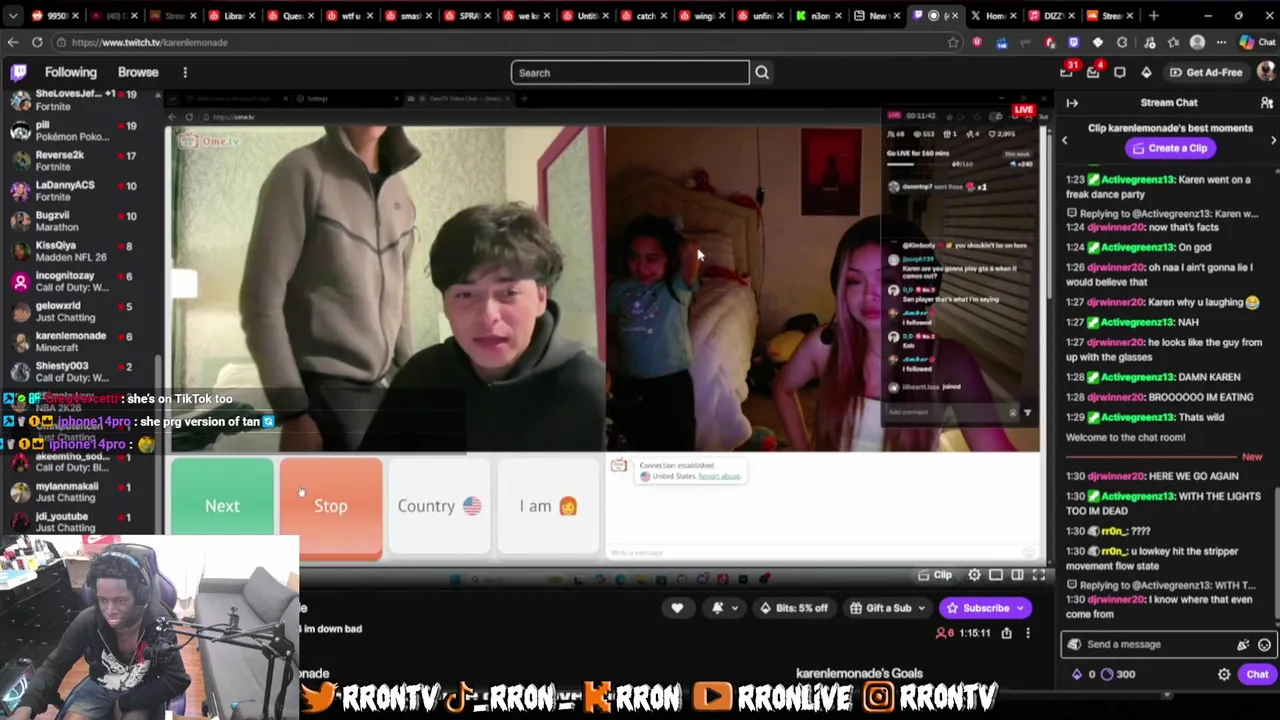Click the Bits: 5% off button

[794, 608]
